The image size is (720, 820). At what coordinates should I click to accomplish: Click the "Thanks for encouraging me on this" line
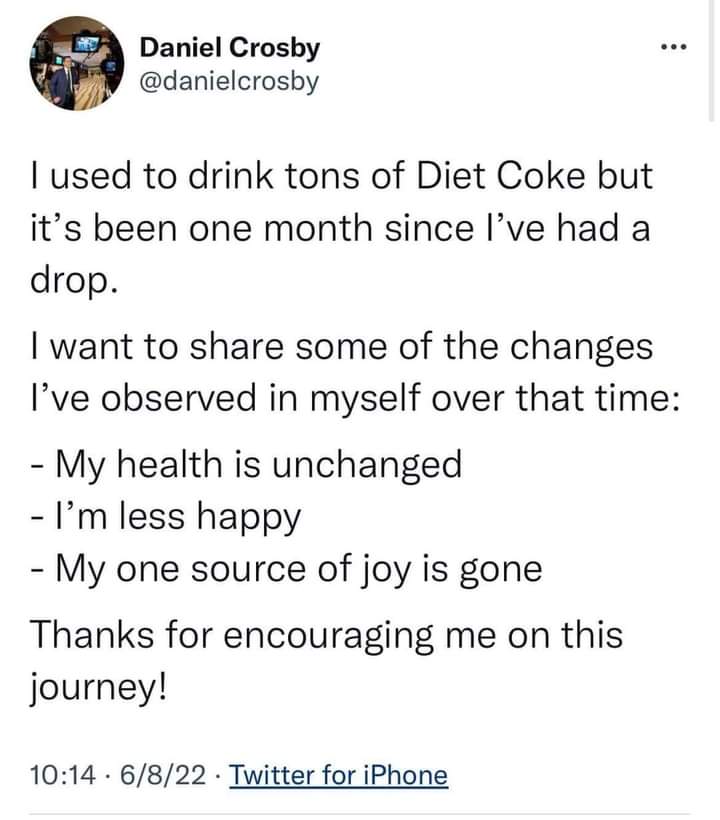[325, 634]
